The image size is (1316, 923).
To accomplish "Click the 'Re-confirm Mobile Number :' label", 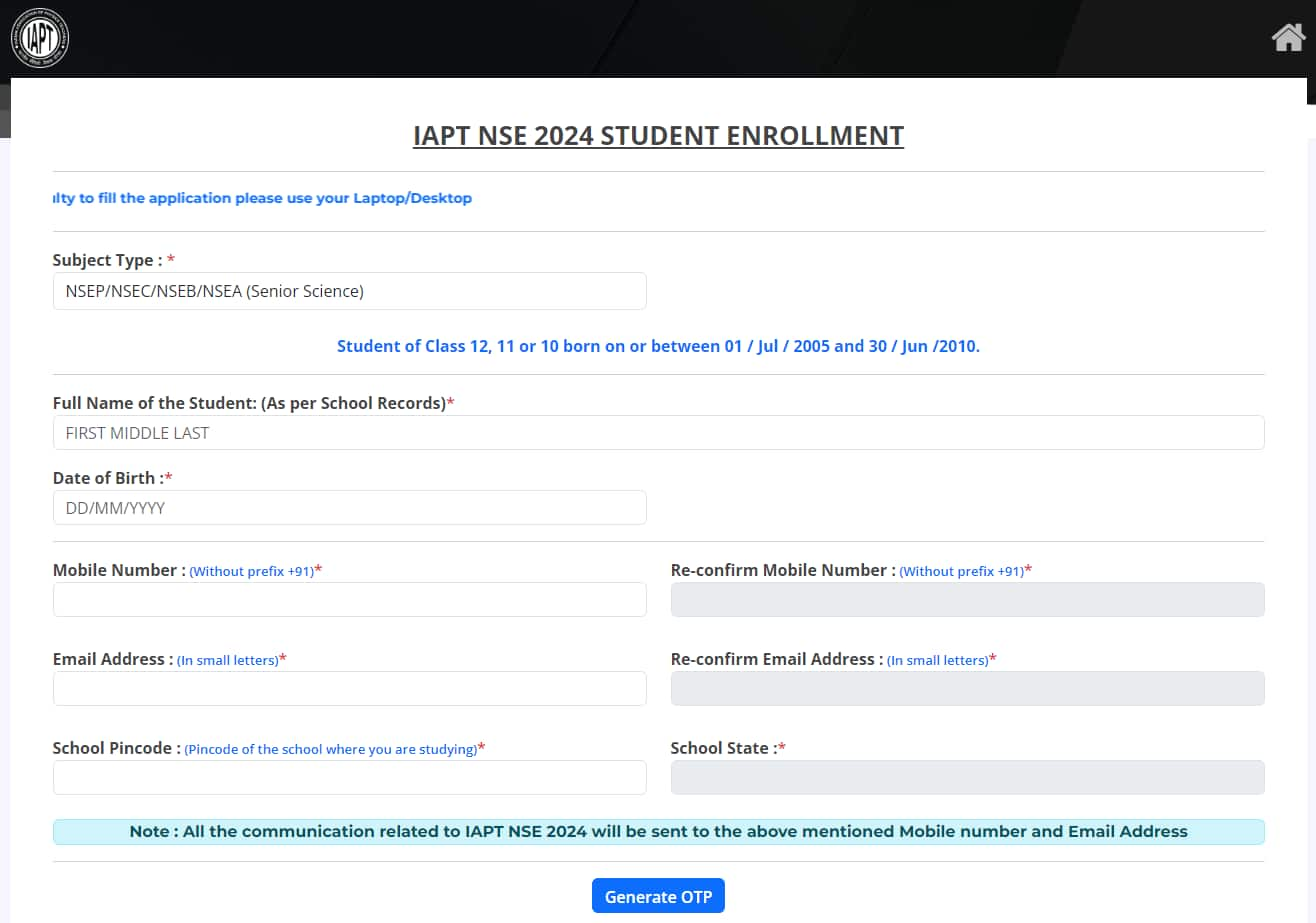I will [x=783, y=570].
